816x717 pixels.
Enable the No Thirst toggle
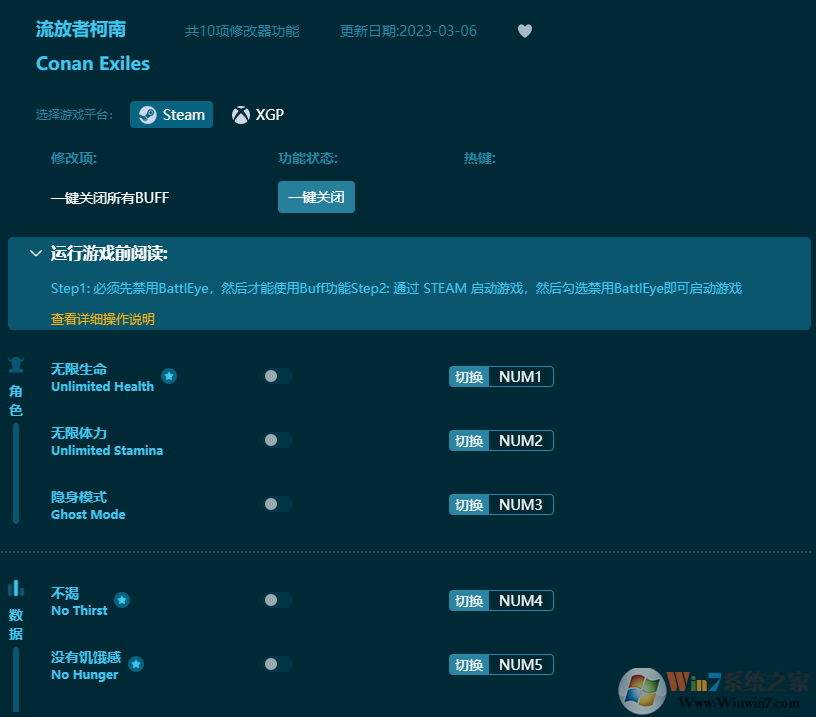(x=278, y=600)
